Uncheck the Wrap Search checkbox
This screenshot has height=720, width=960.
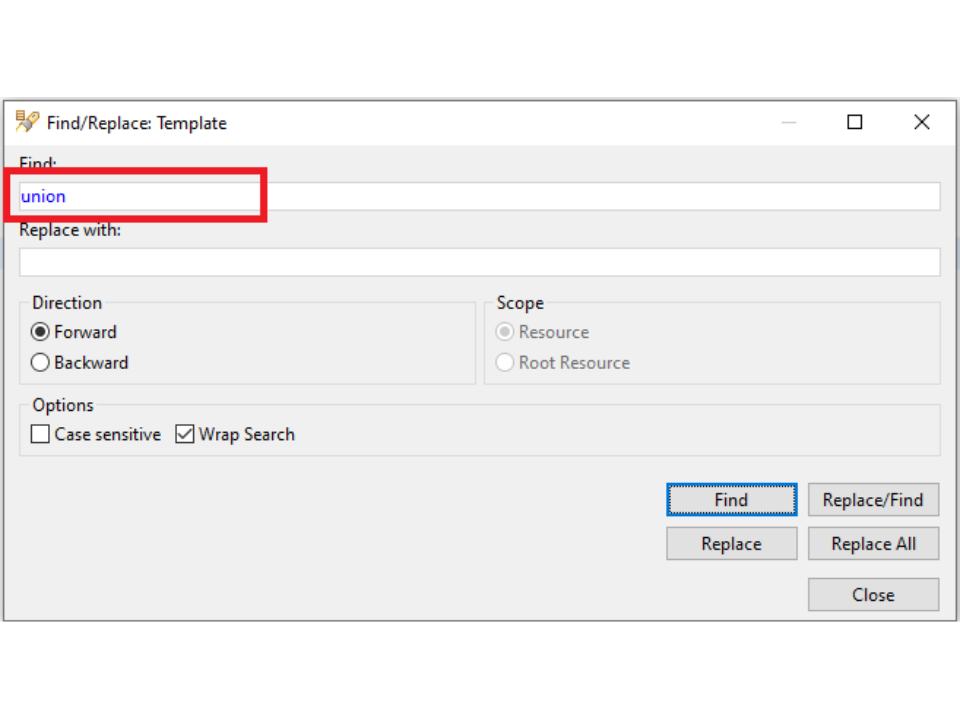click(x=184, y=434)
